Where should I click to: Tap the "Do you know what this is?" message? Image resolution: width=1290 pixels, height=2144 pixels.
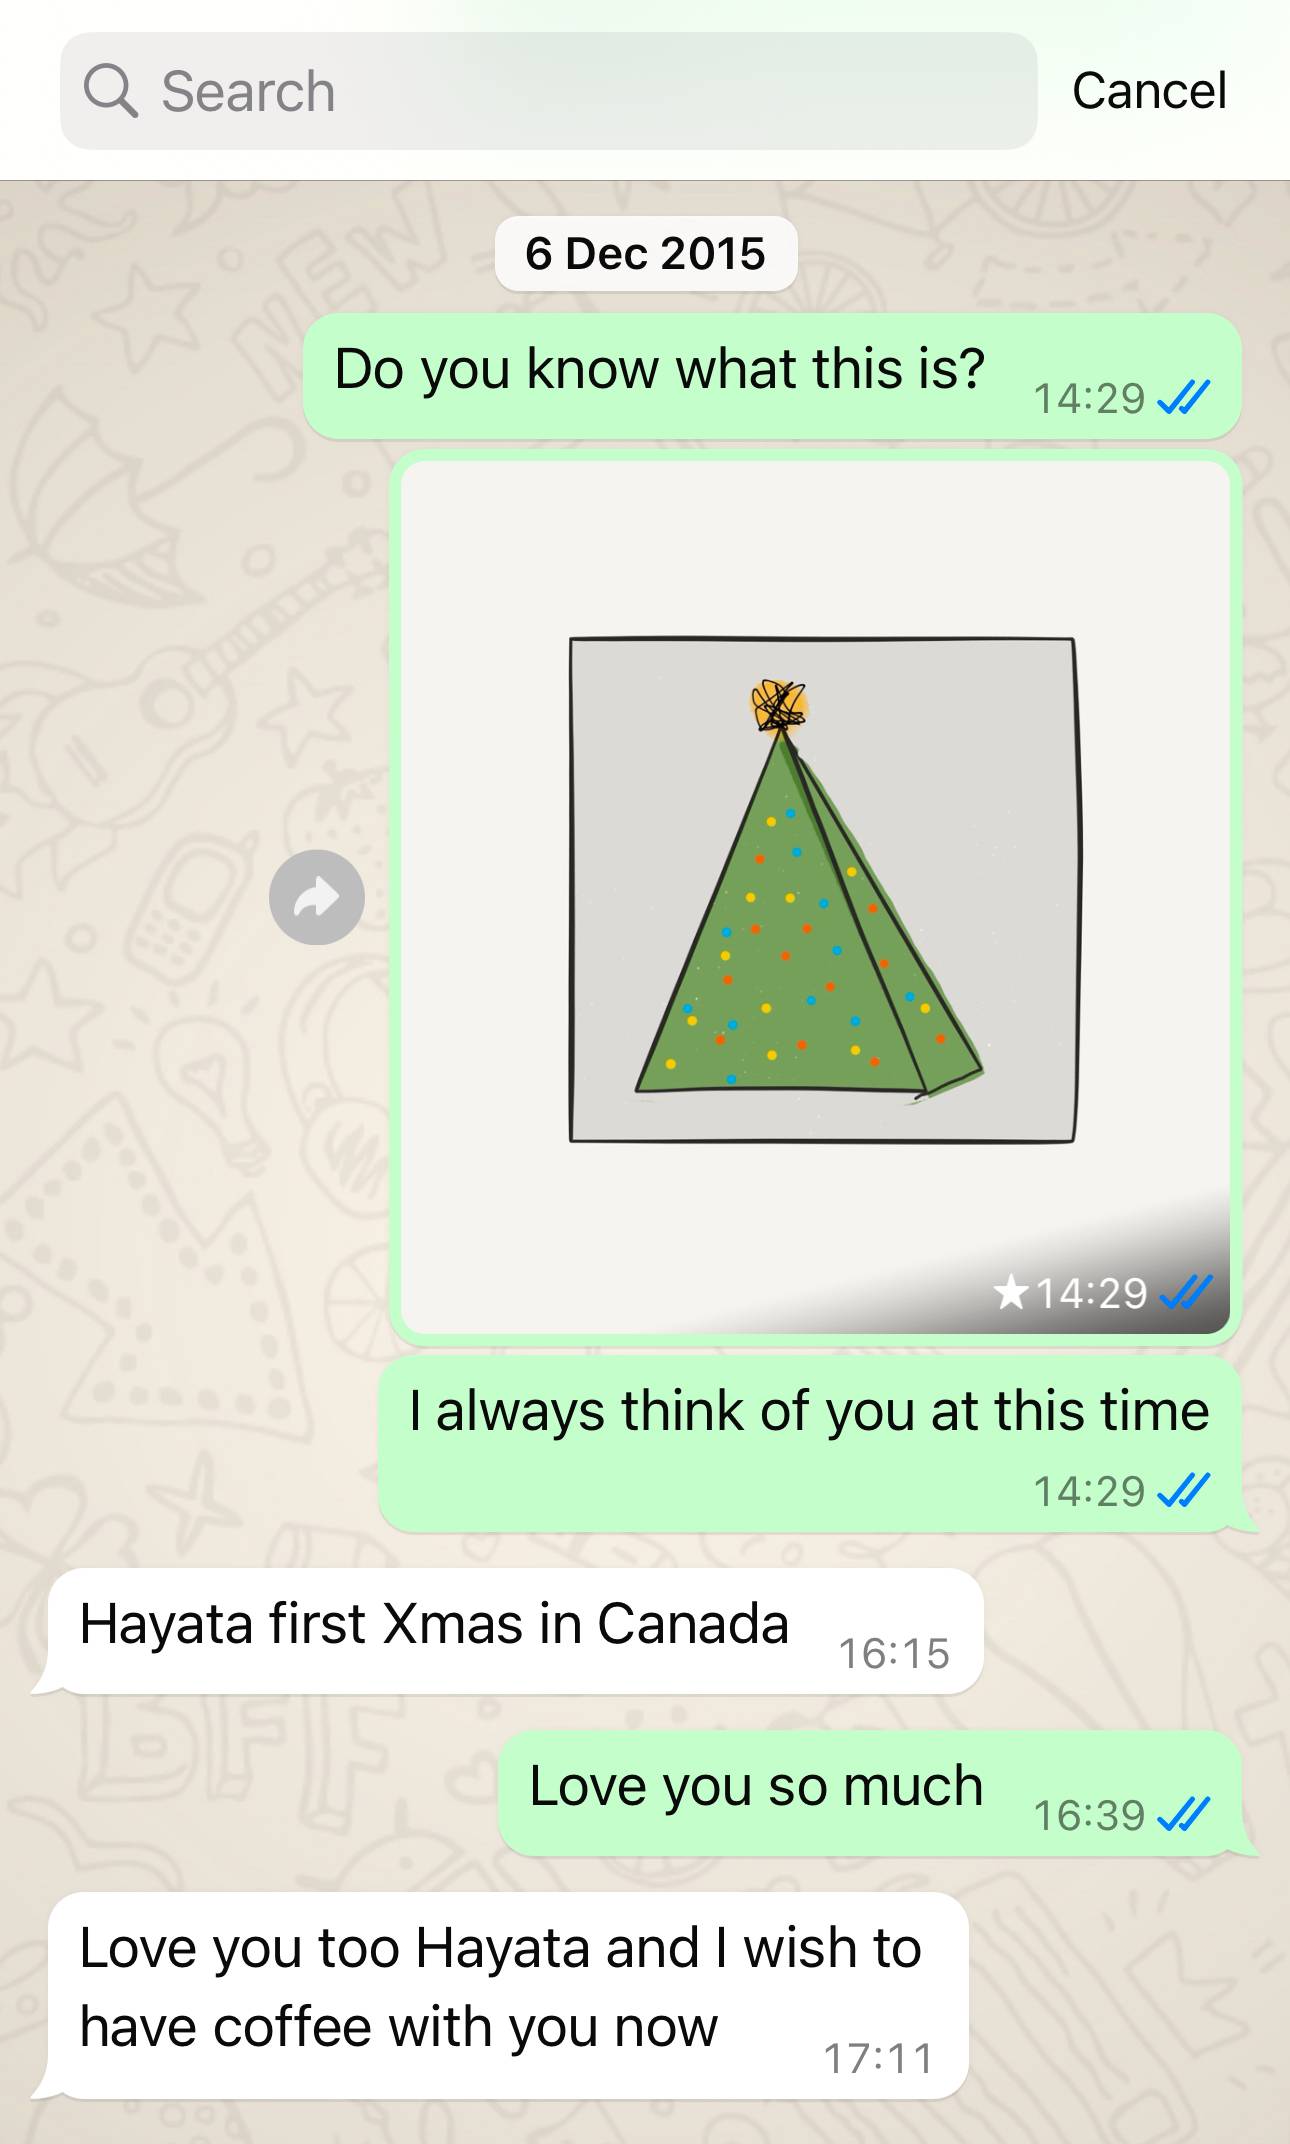tap(772, 376)
